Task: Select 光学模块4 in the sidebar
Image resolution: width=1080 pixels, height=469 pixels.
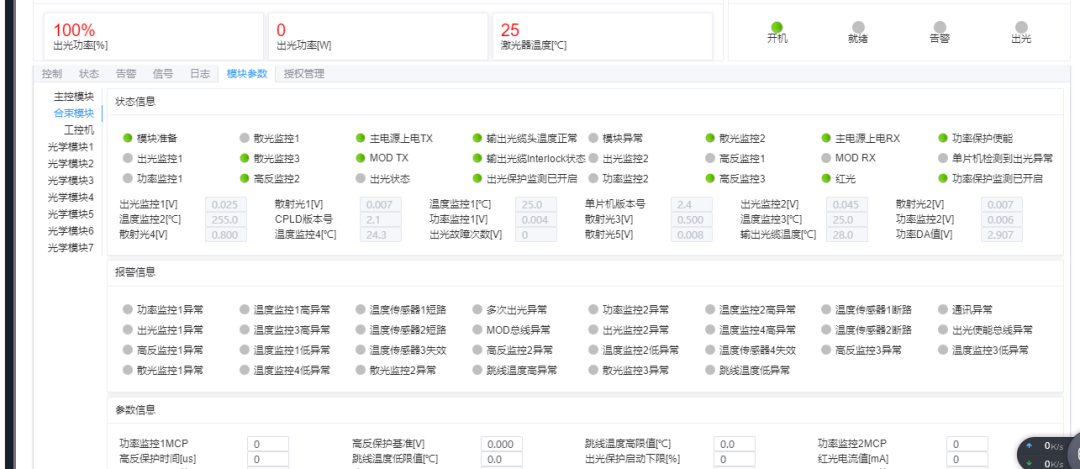Action: (x=70, y=197)
